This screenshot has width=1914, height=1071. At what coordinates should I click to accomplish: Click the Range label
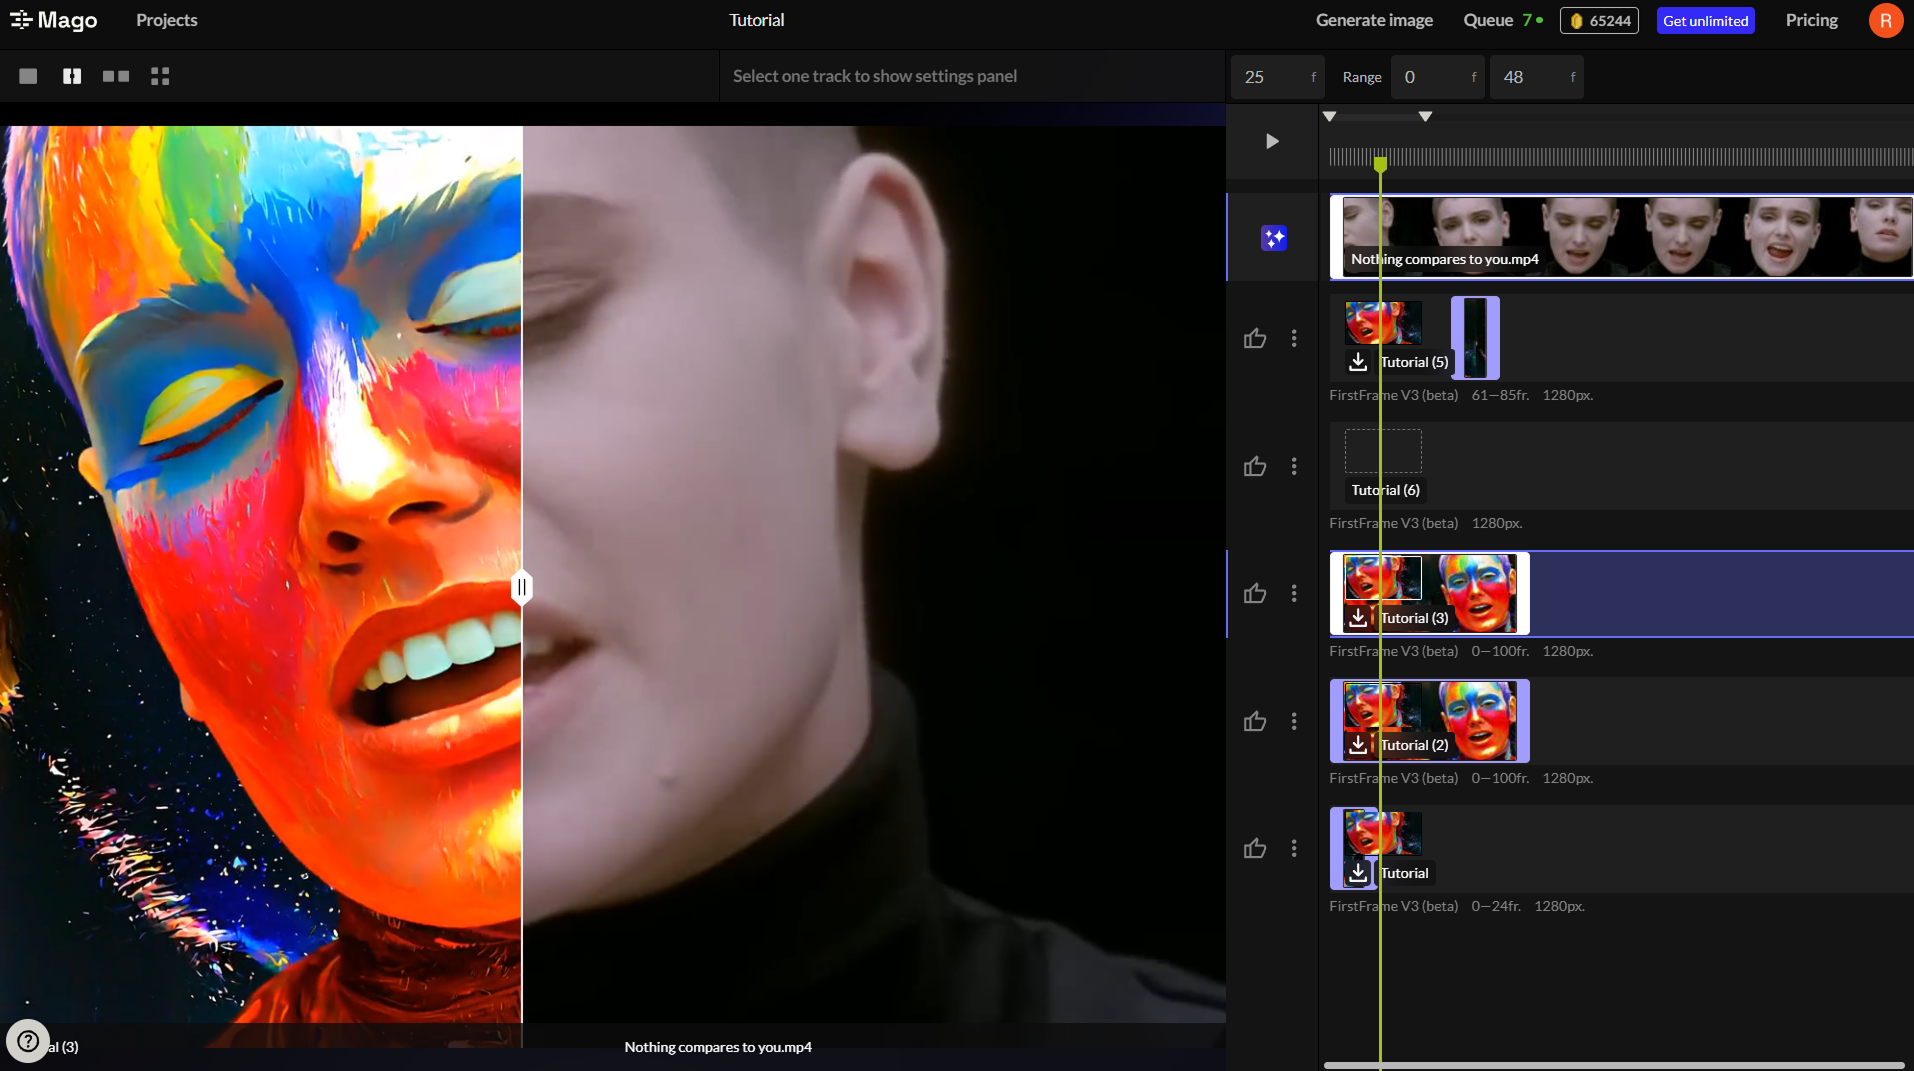coord(1362,77)
